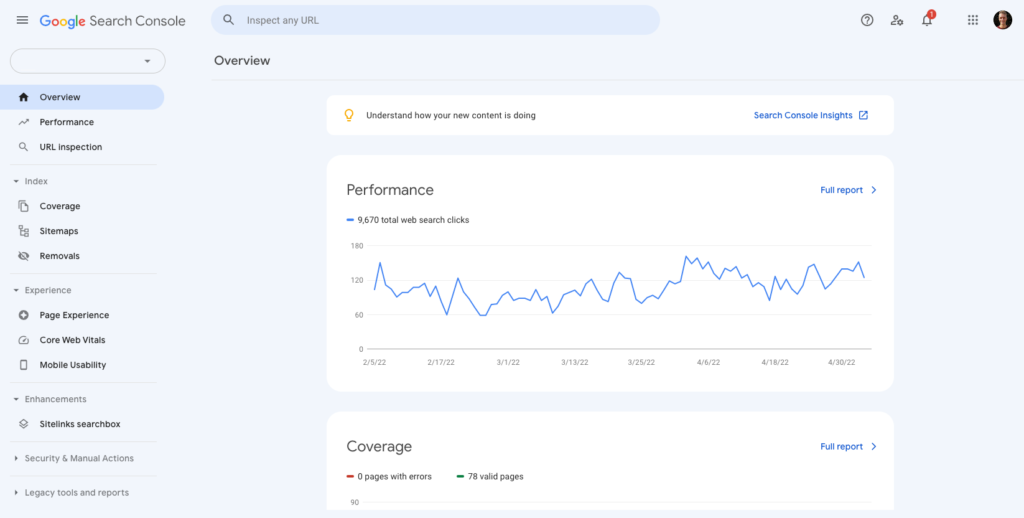This screenshot has height=518, width=1024.
Task: Click the chevron next to Coverage Full report
Action: (x=874, y=447)
